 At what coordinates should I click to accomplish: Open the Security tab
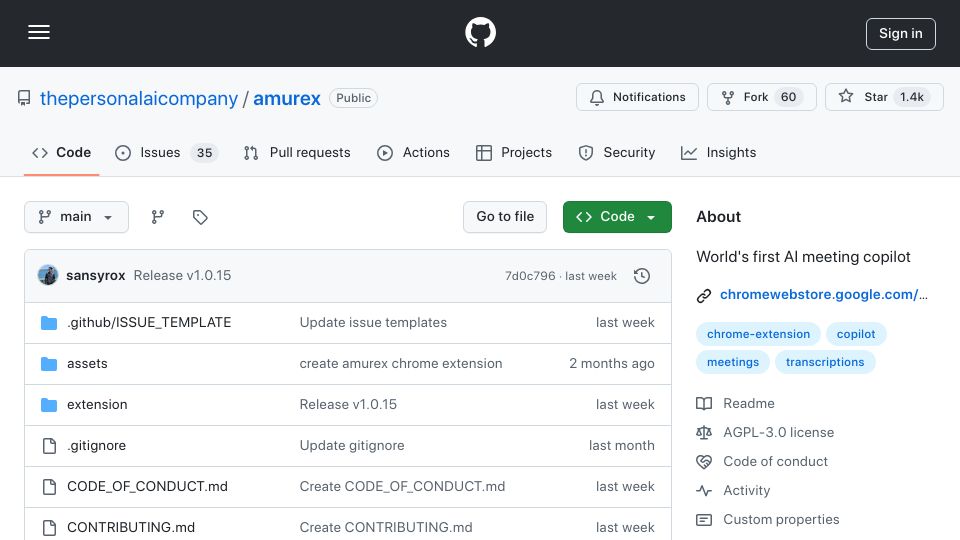tap(617, 152)
